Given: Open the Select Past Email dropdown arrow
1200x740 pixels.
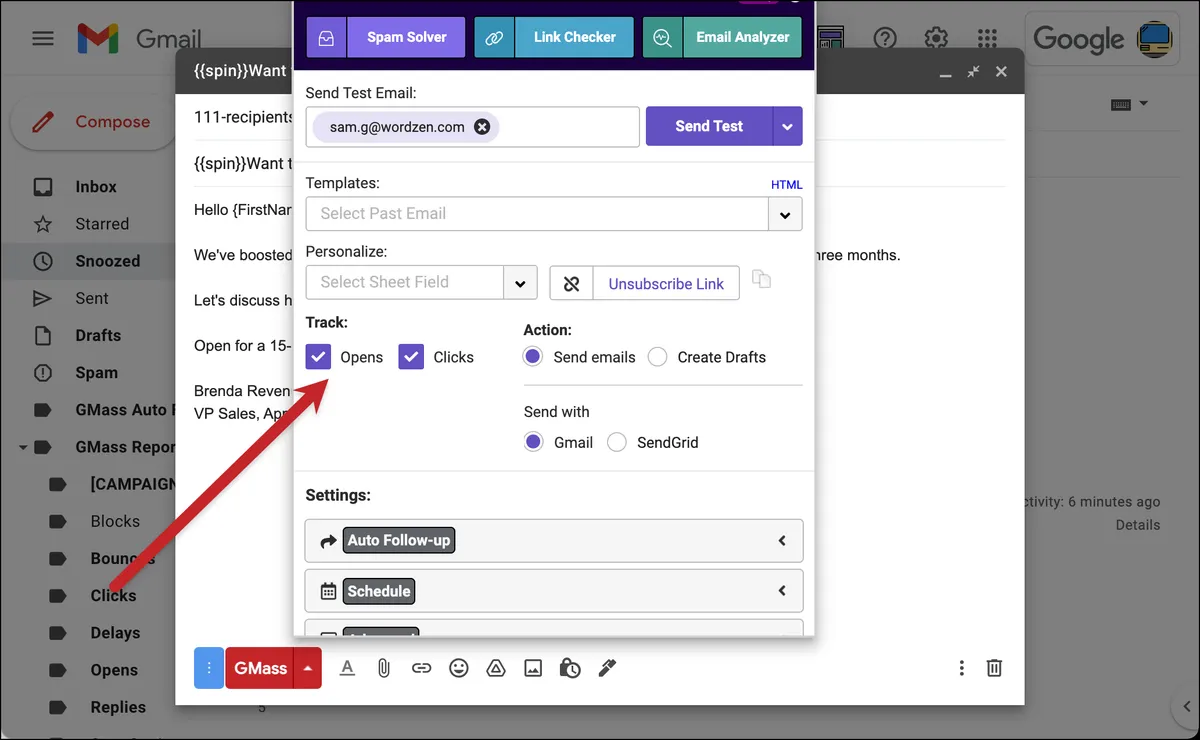Looking at the screenshot, I should point(785,214).
